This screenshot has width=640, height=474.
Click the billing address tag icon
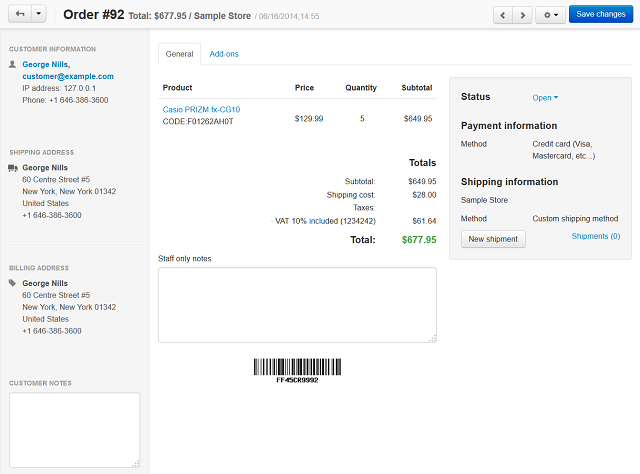pos(13,283)
